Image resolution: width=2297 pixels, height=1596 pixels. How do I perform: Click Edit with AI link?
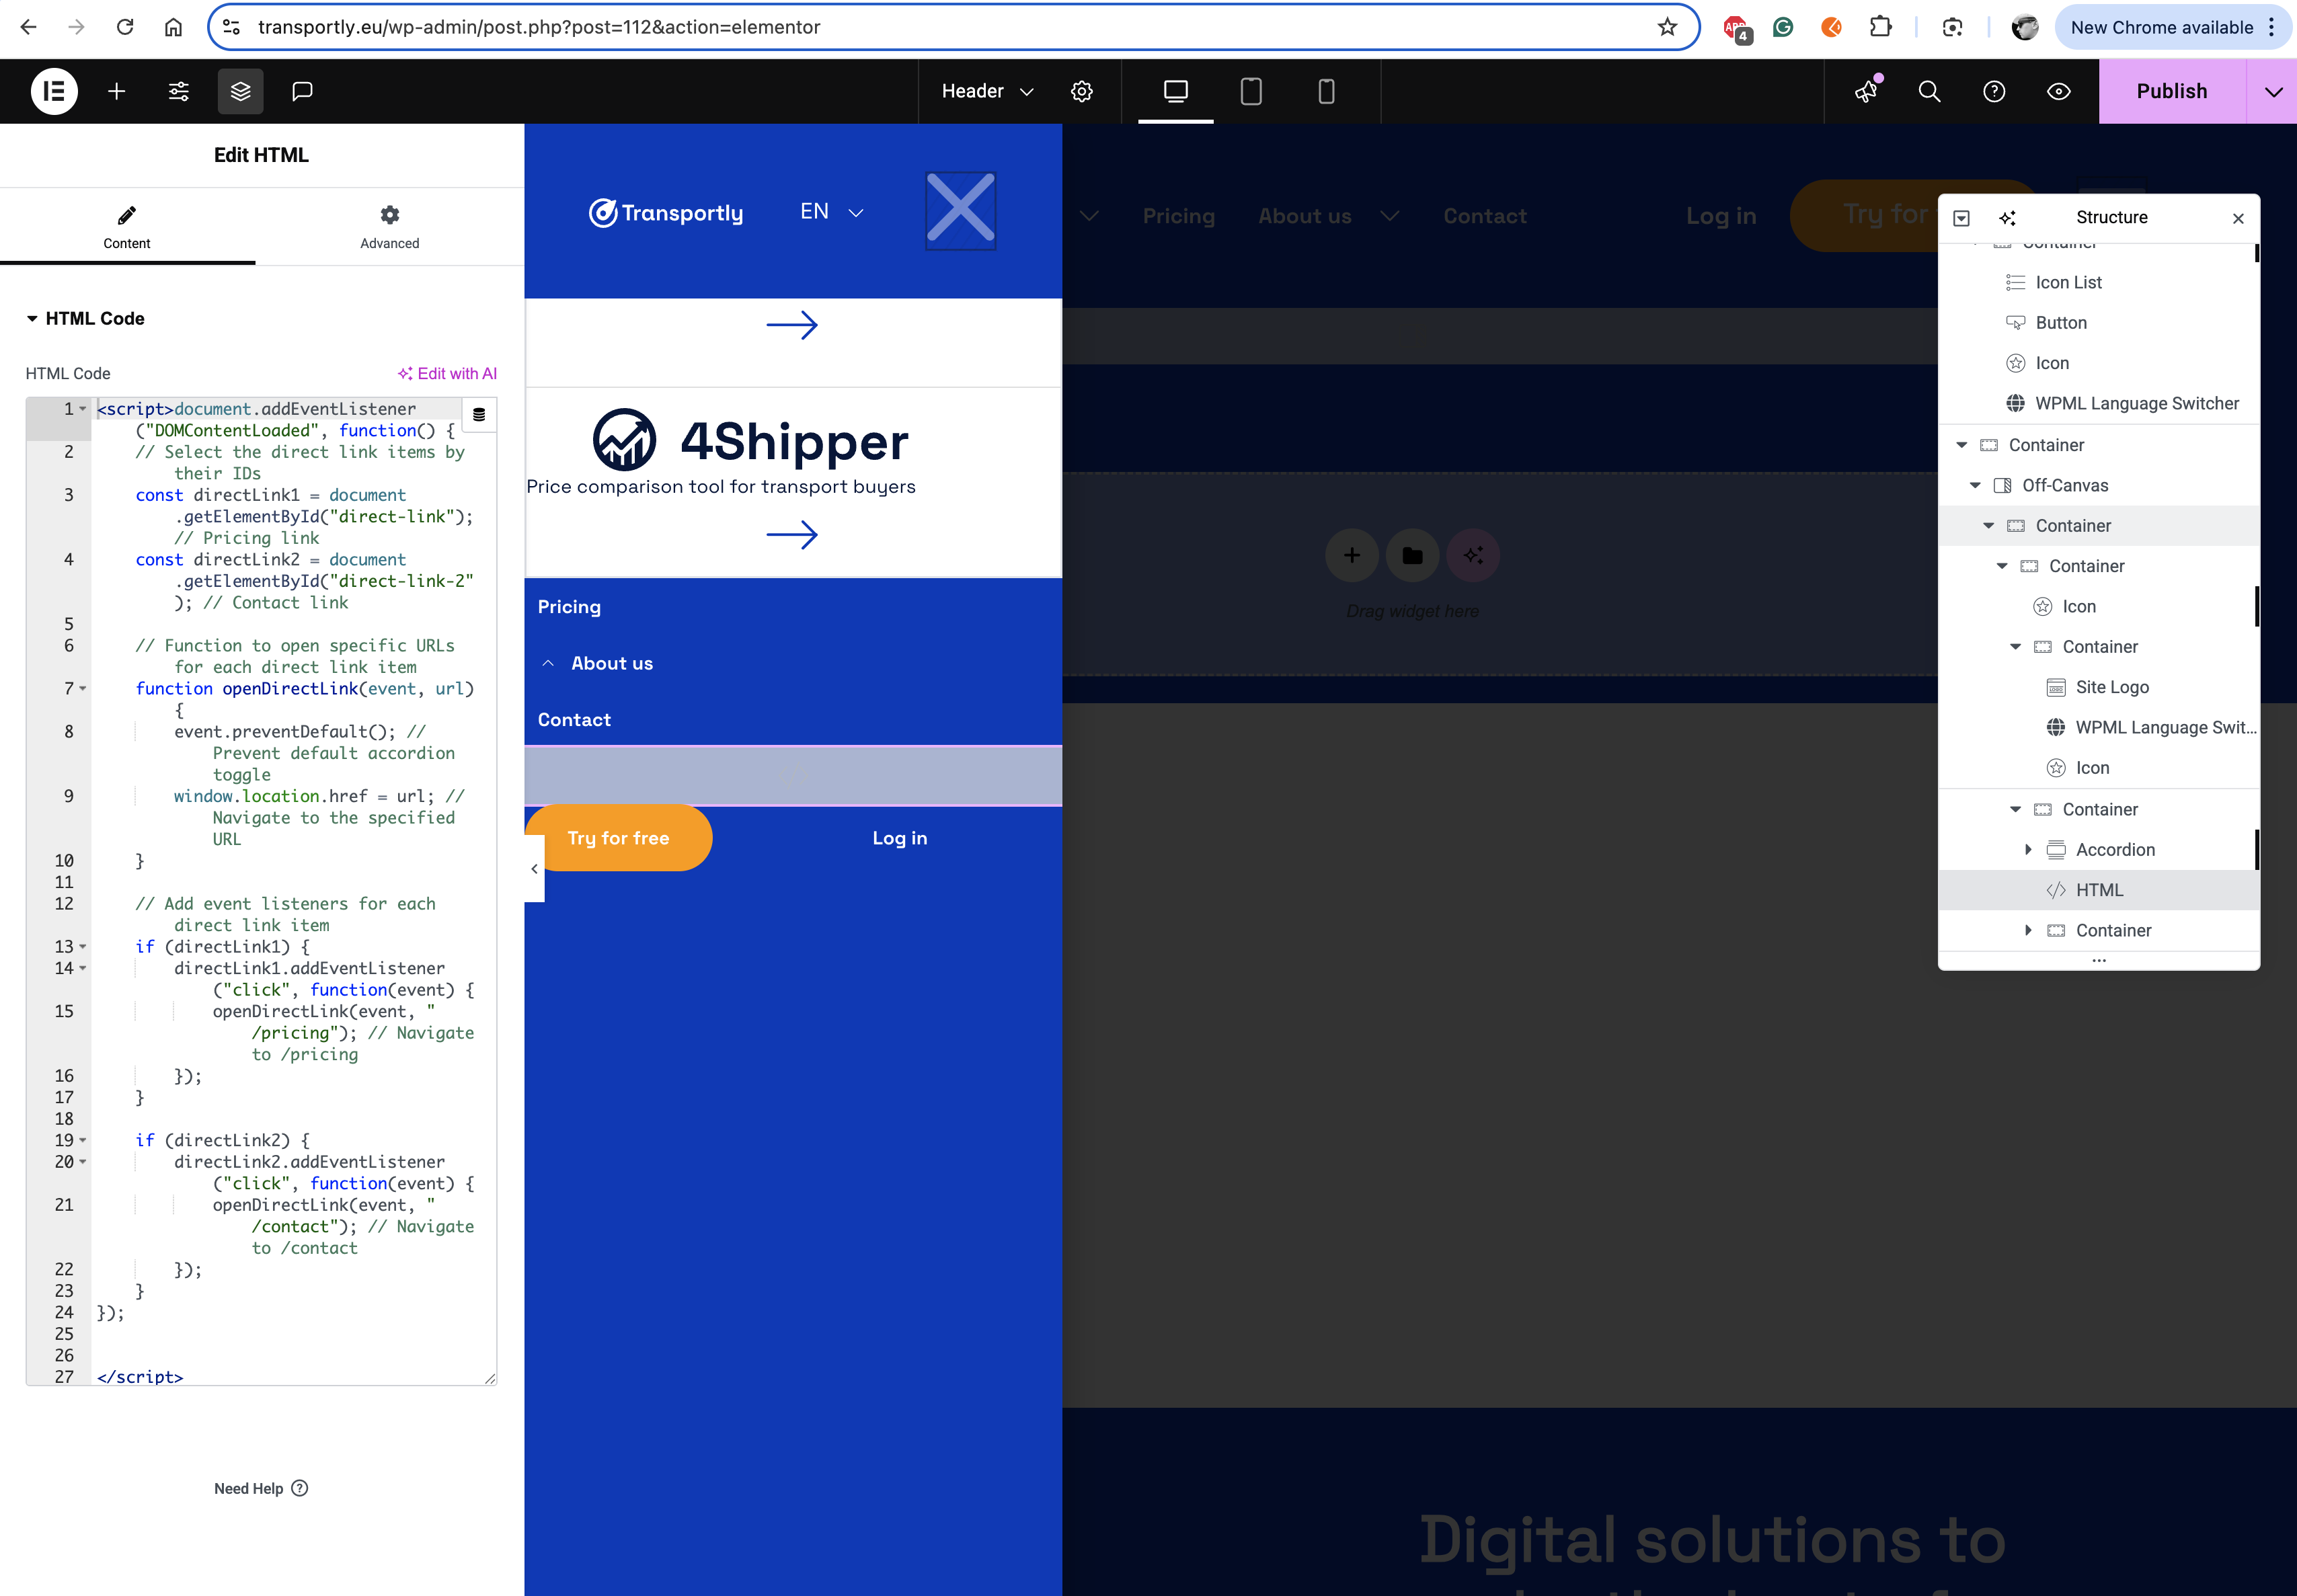pos(447,373)
